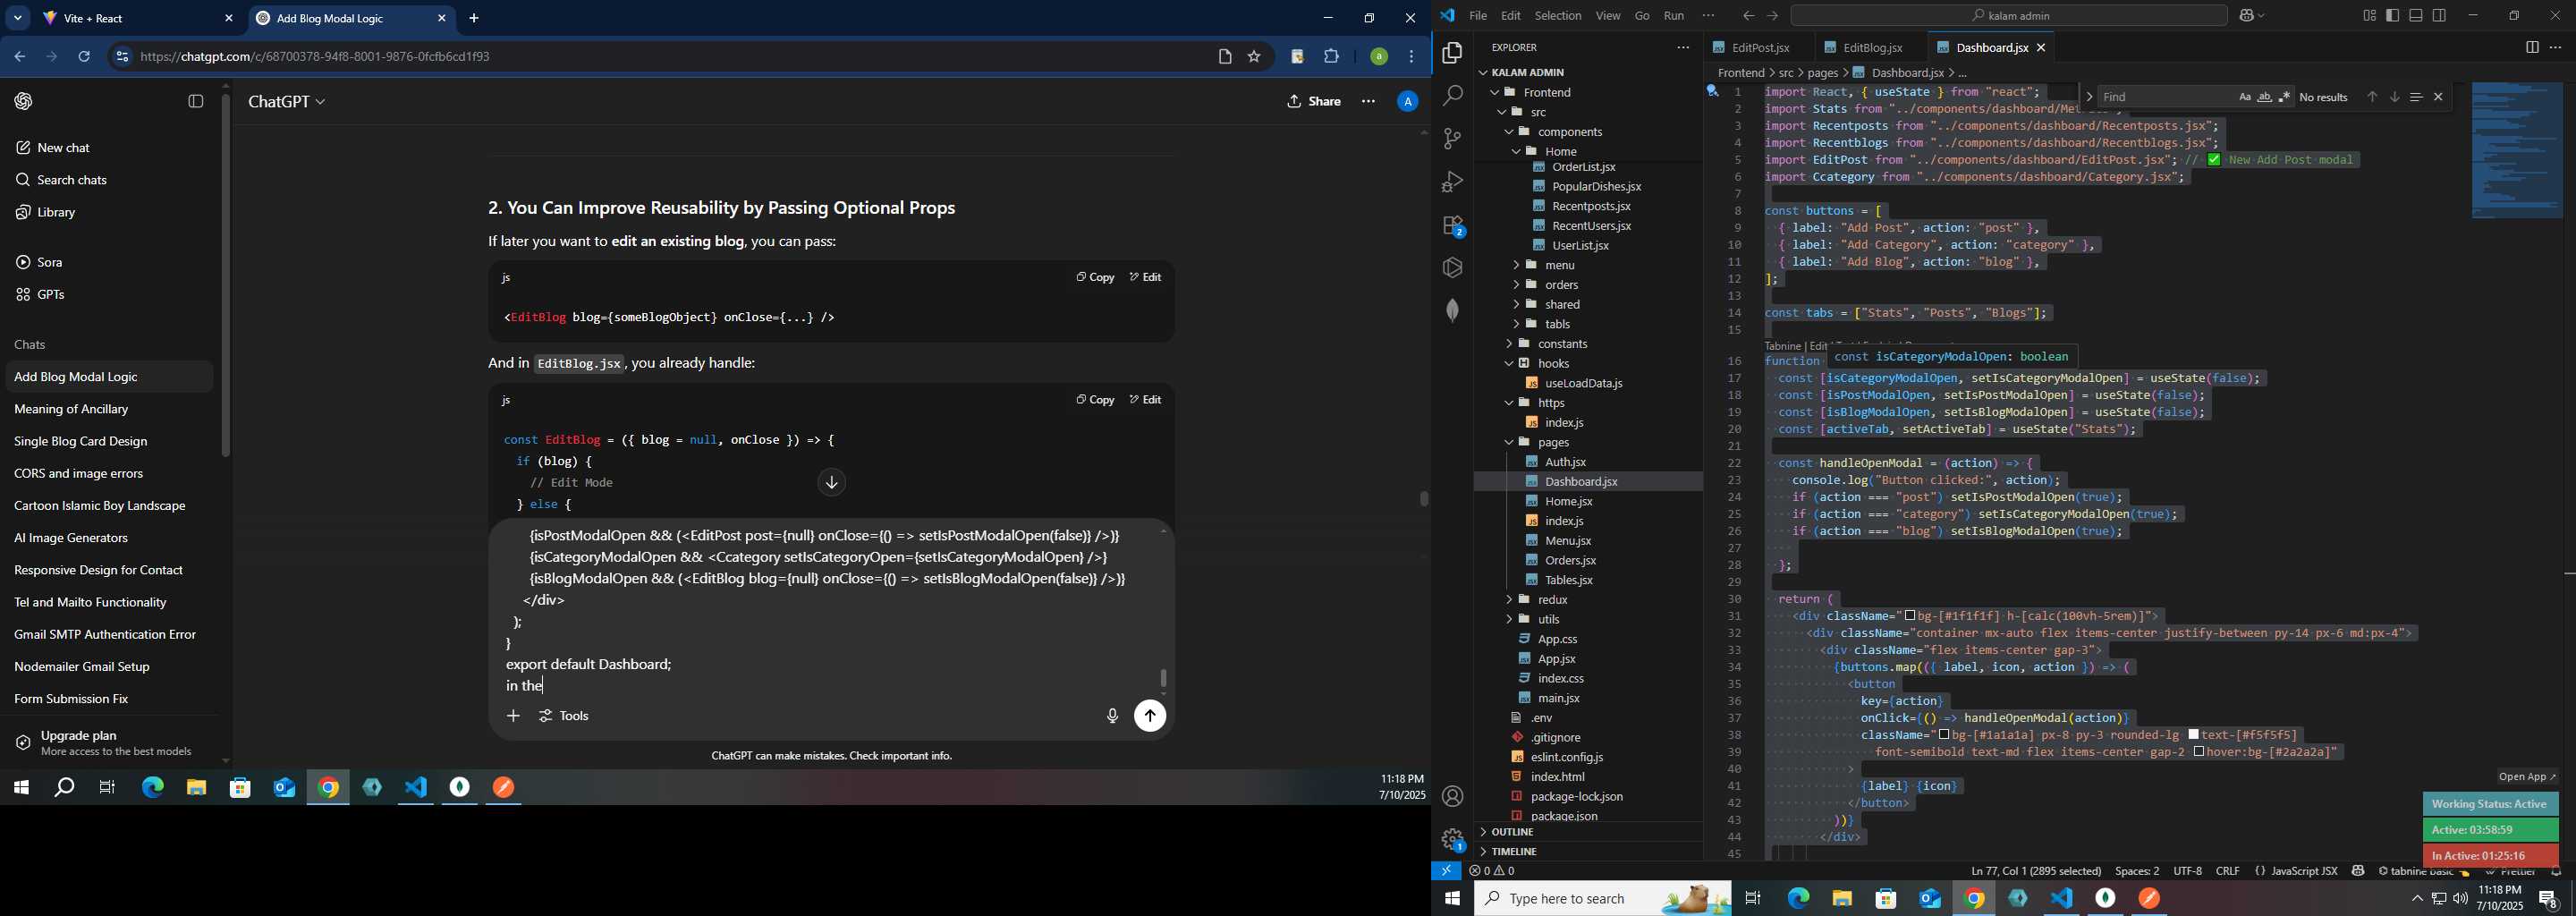The width and height of the screenshot is (2576, 916).
Task: Open the Chrome Extensions puzzle icon
Action: (x=1331, y=57)
